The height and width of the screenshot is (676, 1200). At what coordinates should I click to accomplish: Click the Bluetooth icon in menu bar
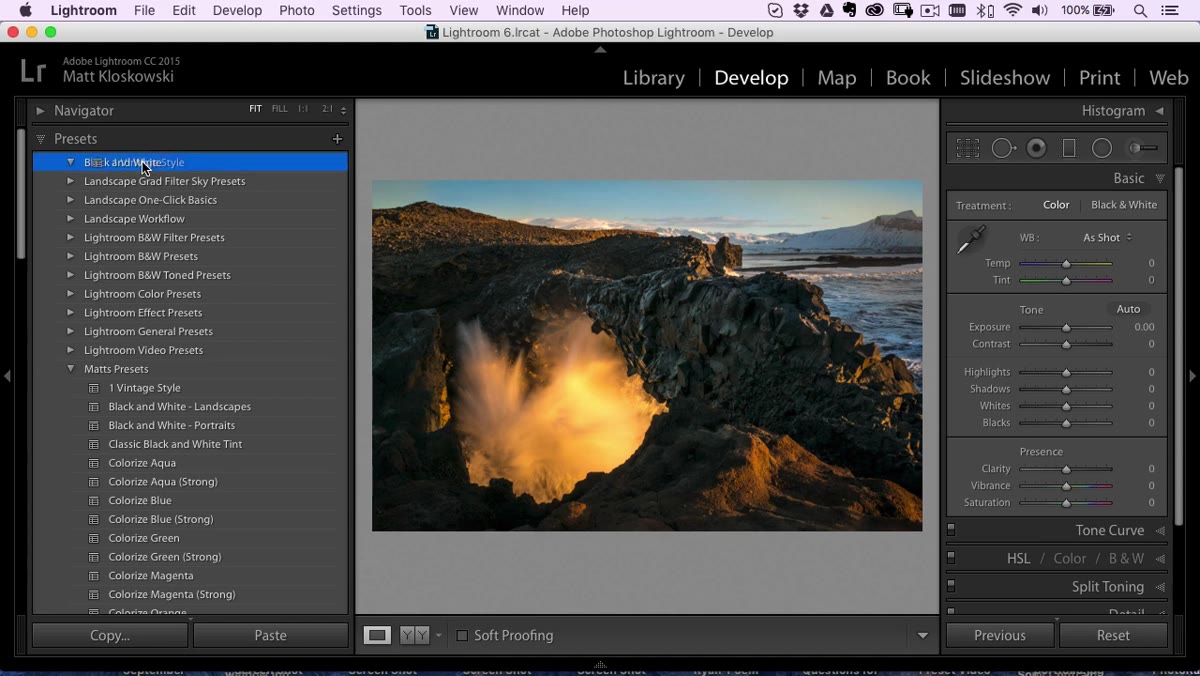tap(986, 11)
